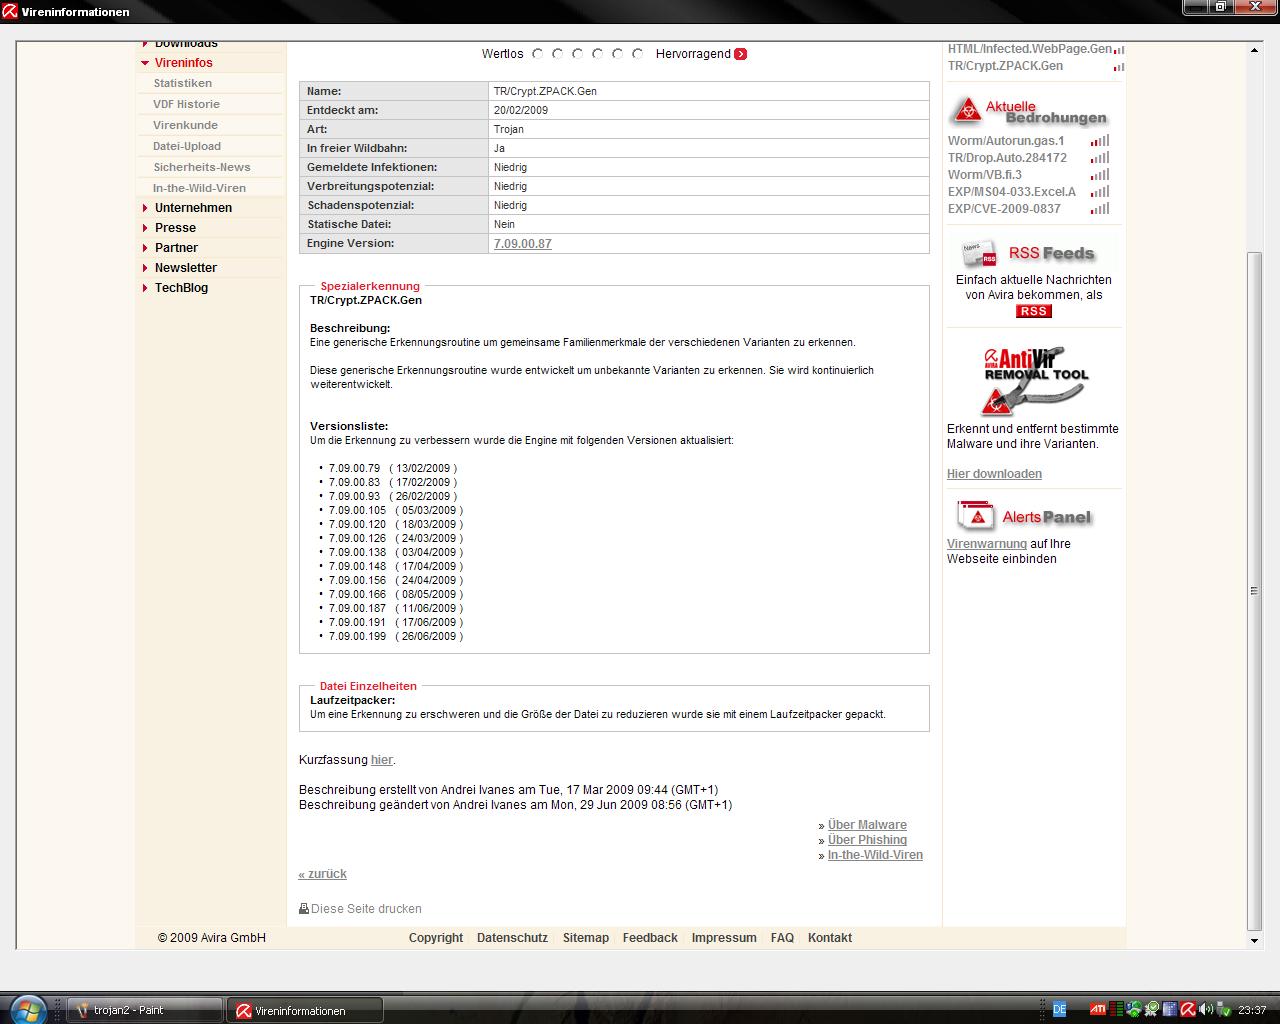
Task: Open the Impressum footer link
Action: (724, 938)
